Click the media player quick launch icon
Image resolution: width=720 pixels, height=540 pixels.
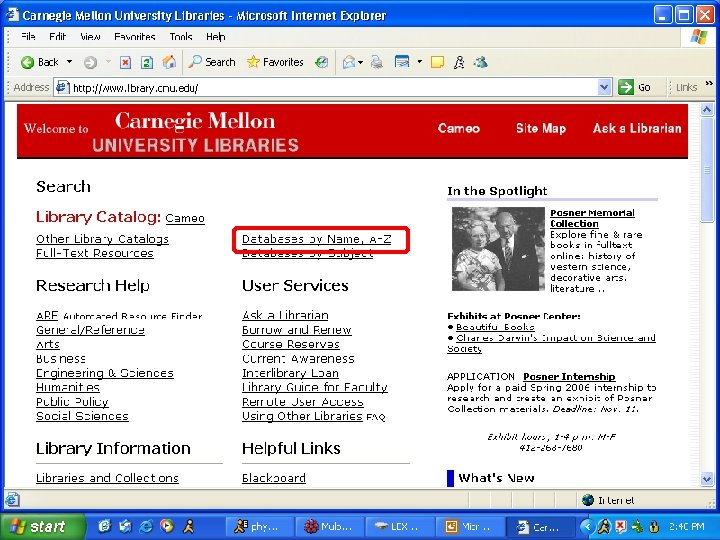[x=167, y=526]
